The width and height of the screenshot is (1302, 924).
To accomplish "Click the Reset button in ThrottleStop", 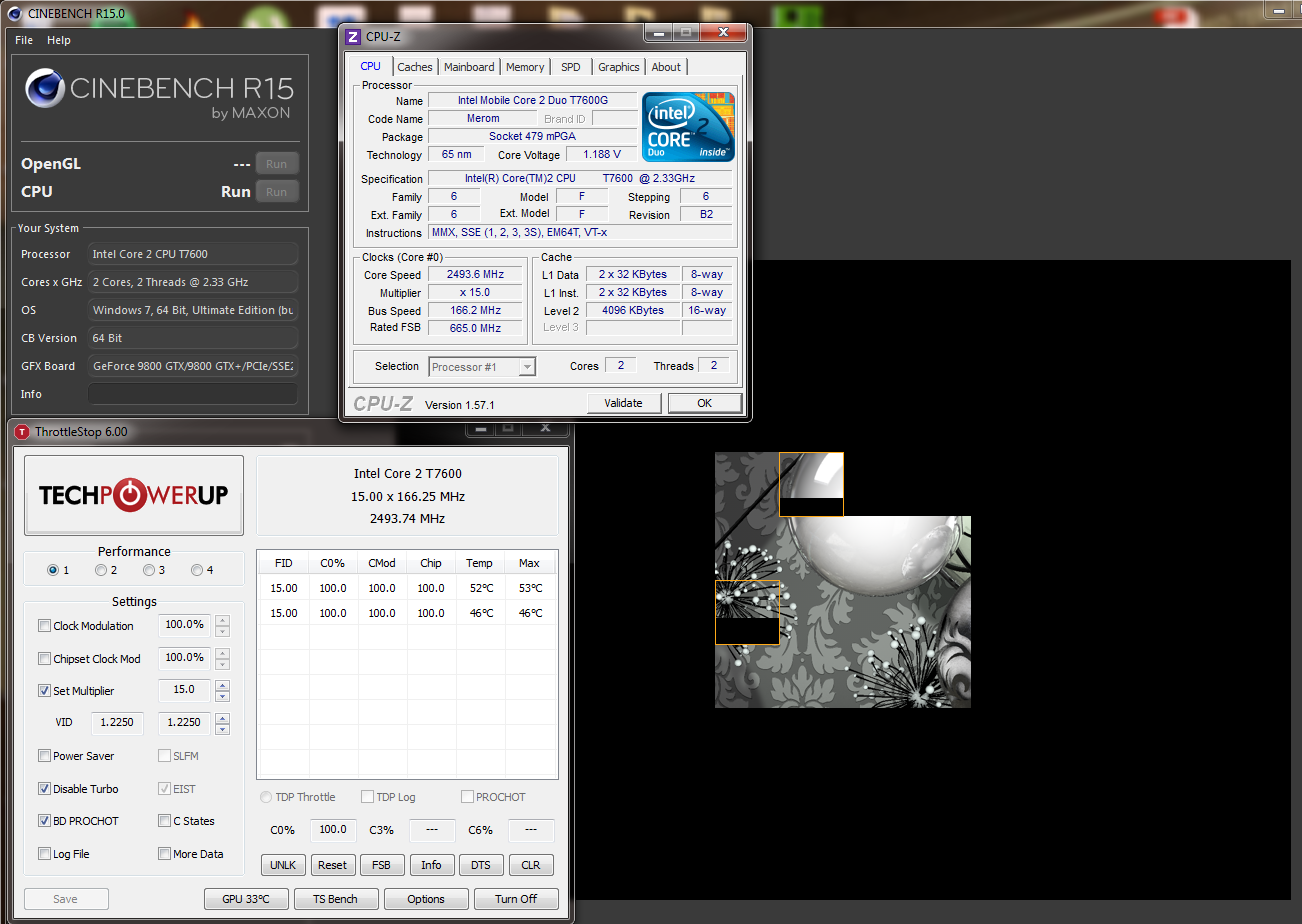I will coord(333,865).
